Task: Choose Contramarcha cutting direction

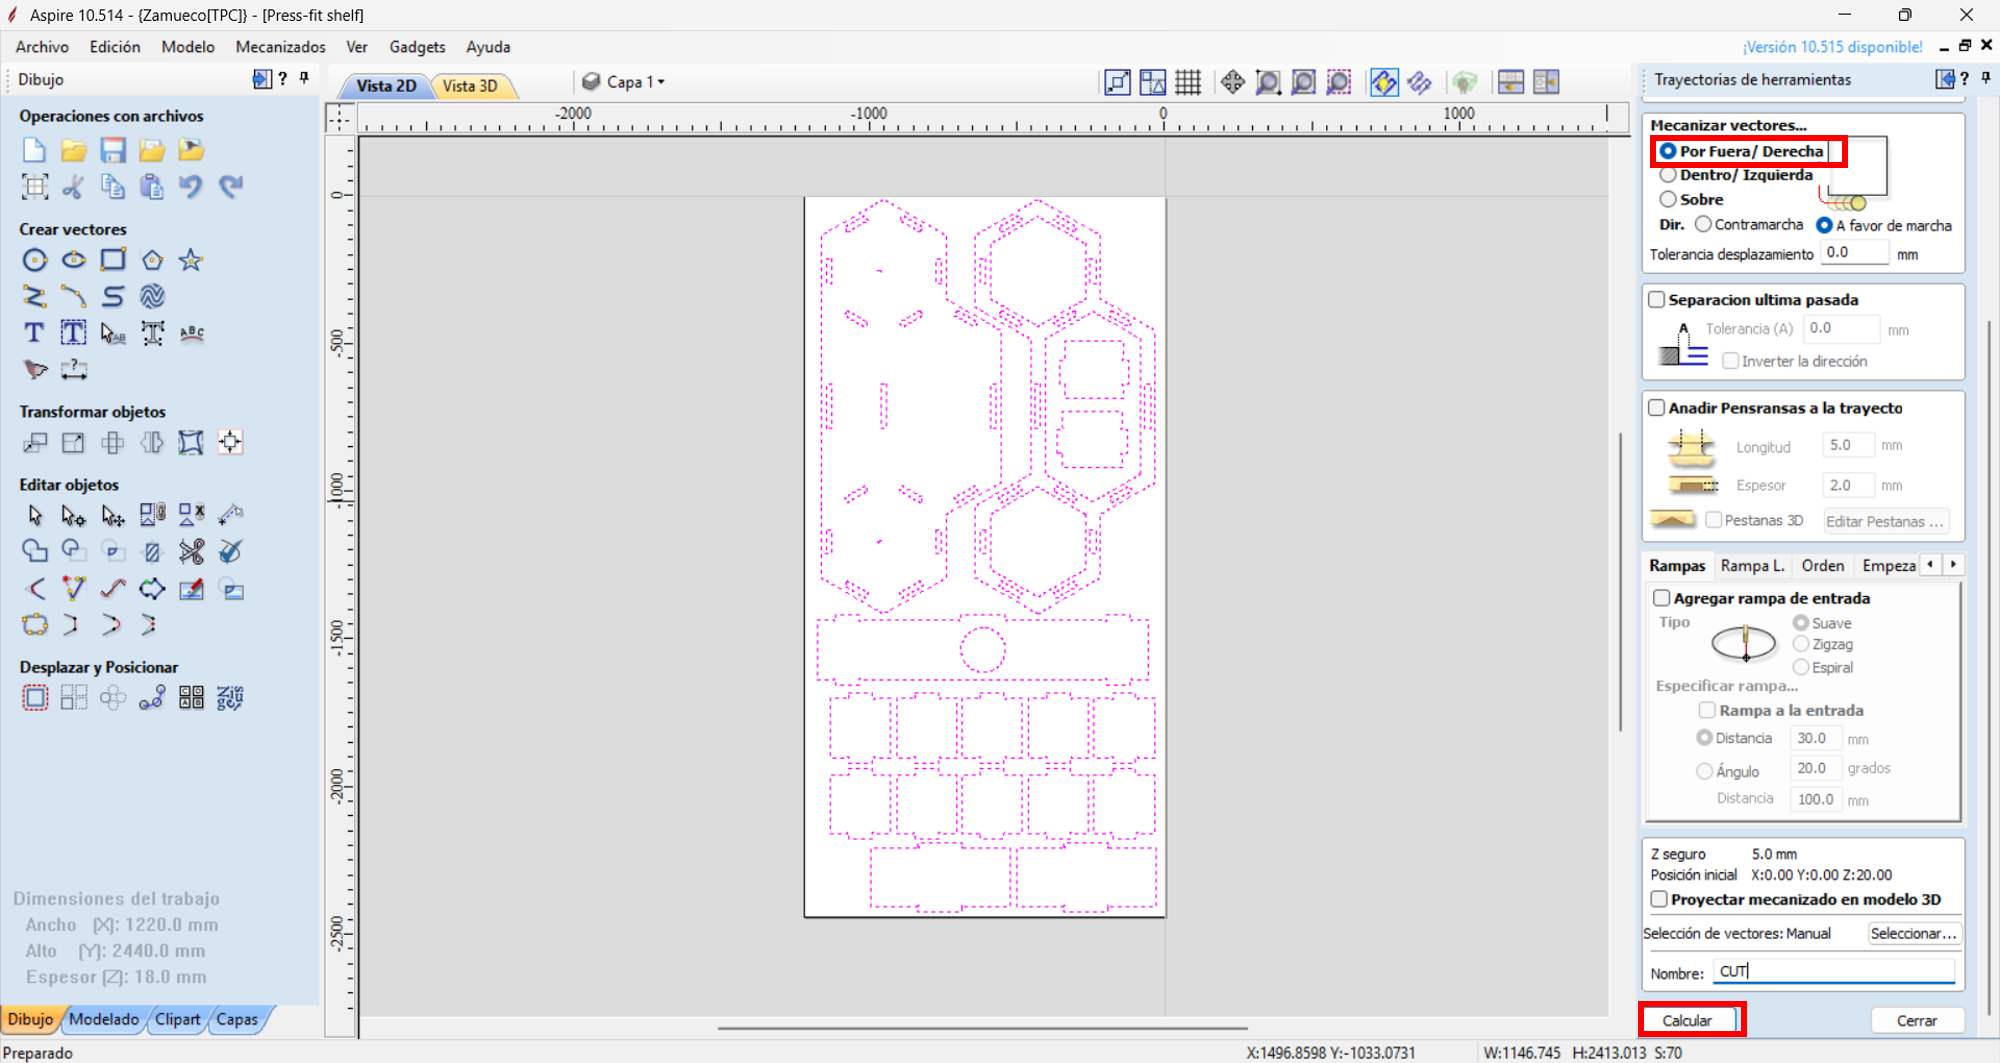Action: pos(1749,225)
